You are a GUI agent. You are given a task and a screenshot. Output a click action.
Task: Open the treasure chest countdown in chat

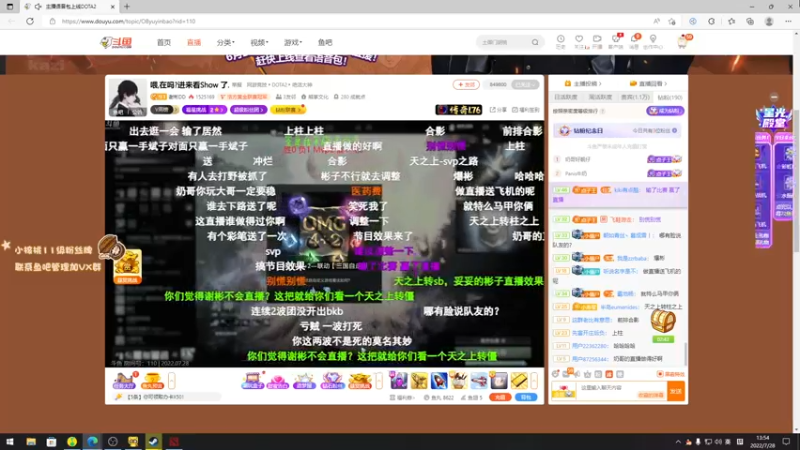tap(663, 328)
